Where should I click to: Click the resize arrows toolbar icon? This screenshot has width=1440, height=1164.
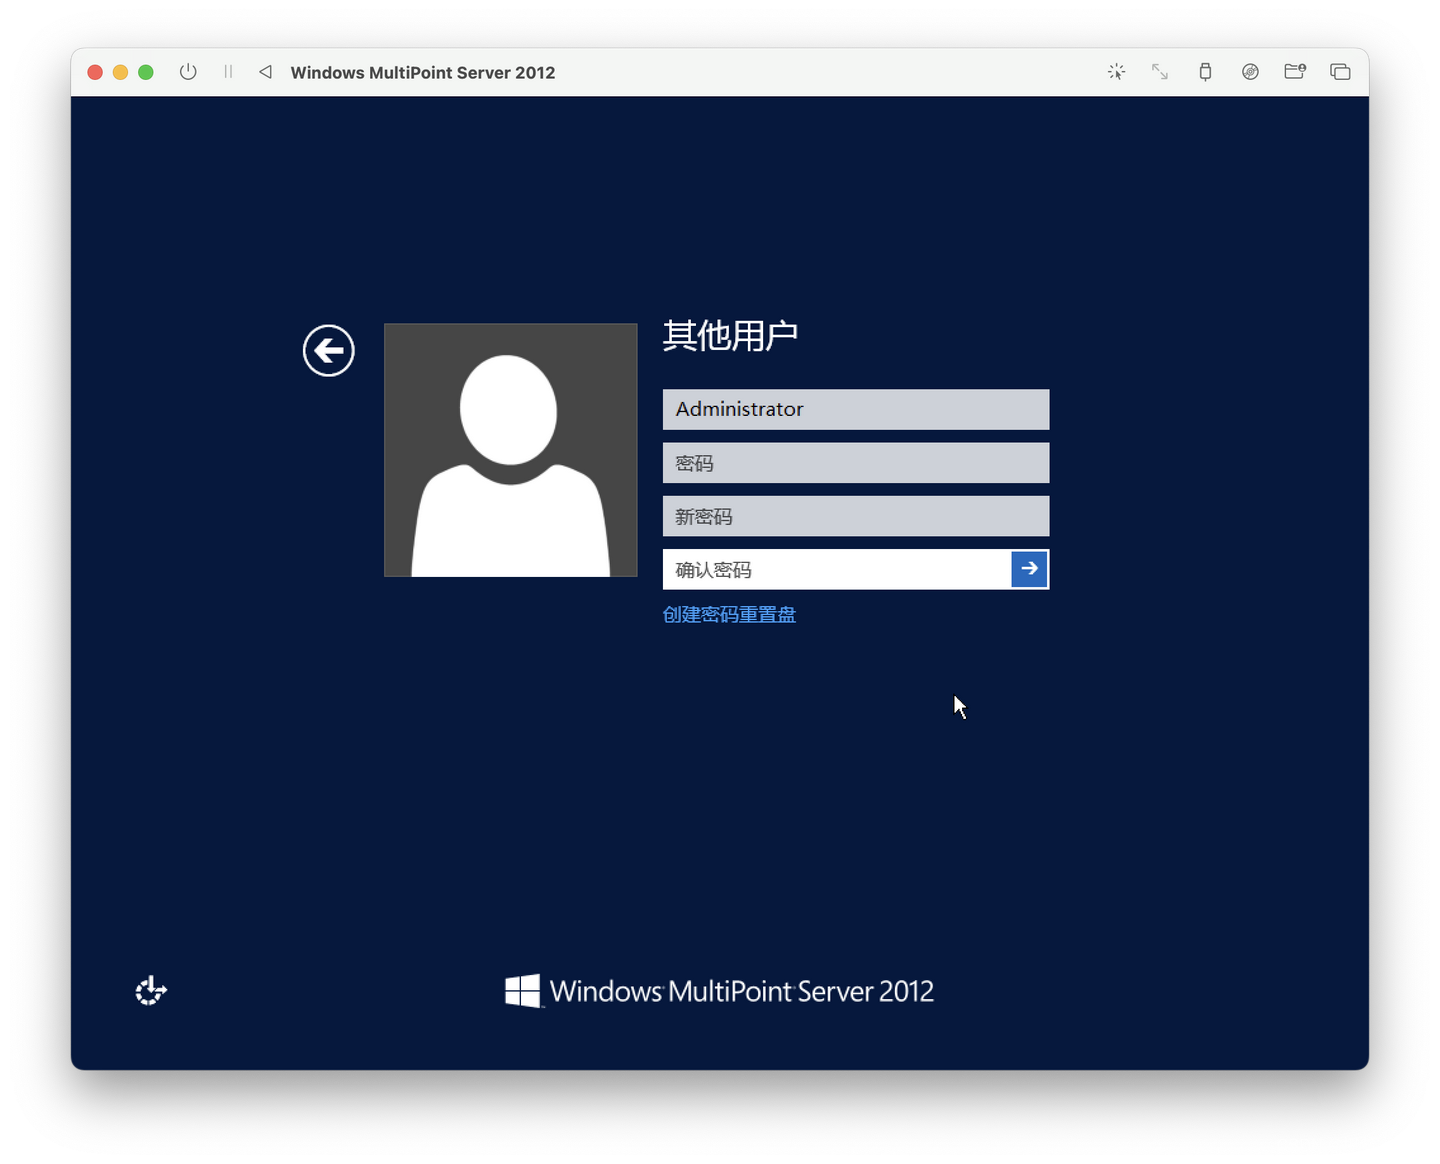click(1160, 72)
